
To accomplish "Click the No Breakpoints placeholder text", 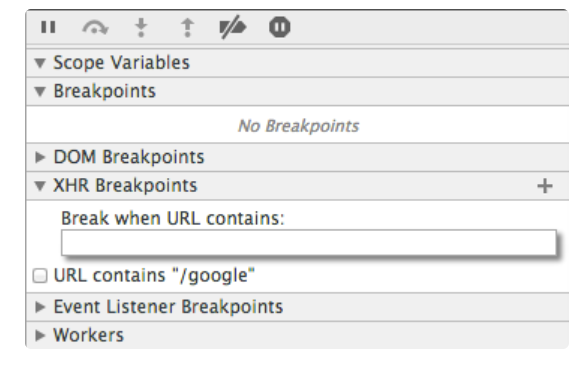I will point(299,126).
